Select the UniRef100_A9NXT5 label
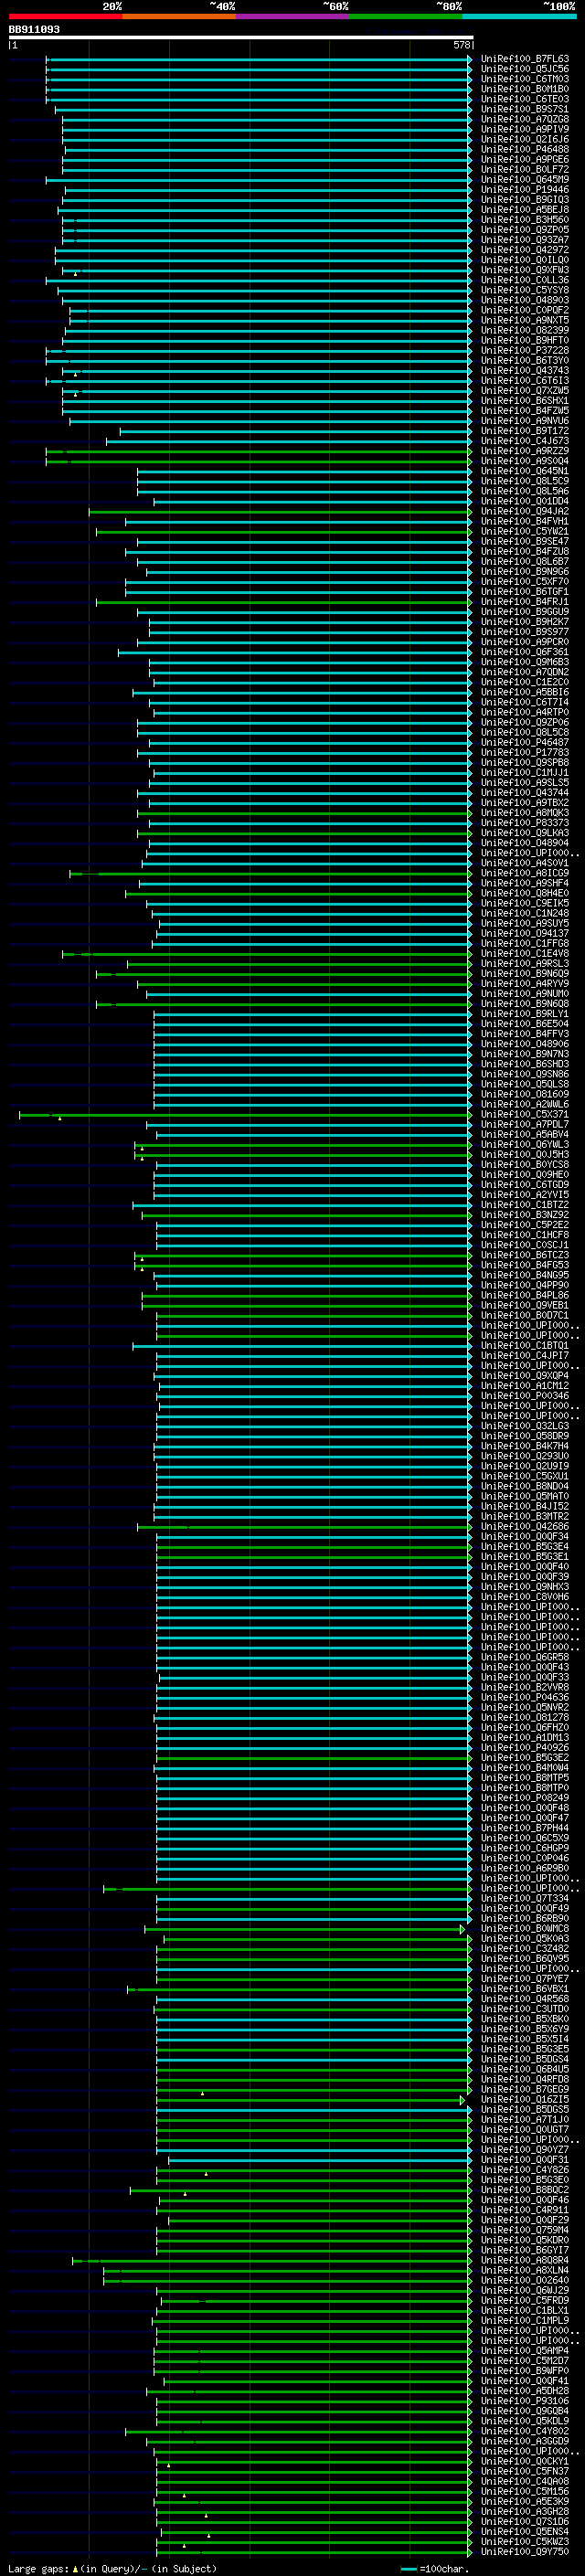Screen dimensions: 585x2576 [525, 320]
